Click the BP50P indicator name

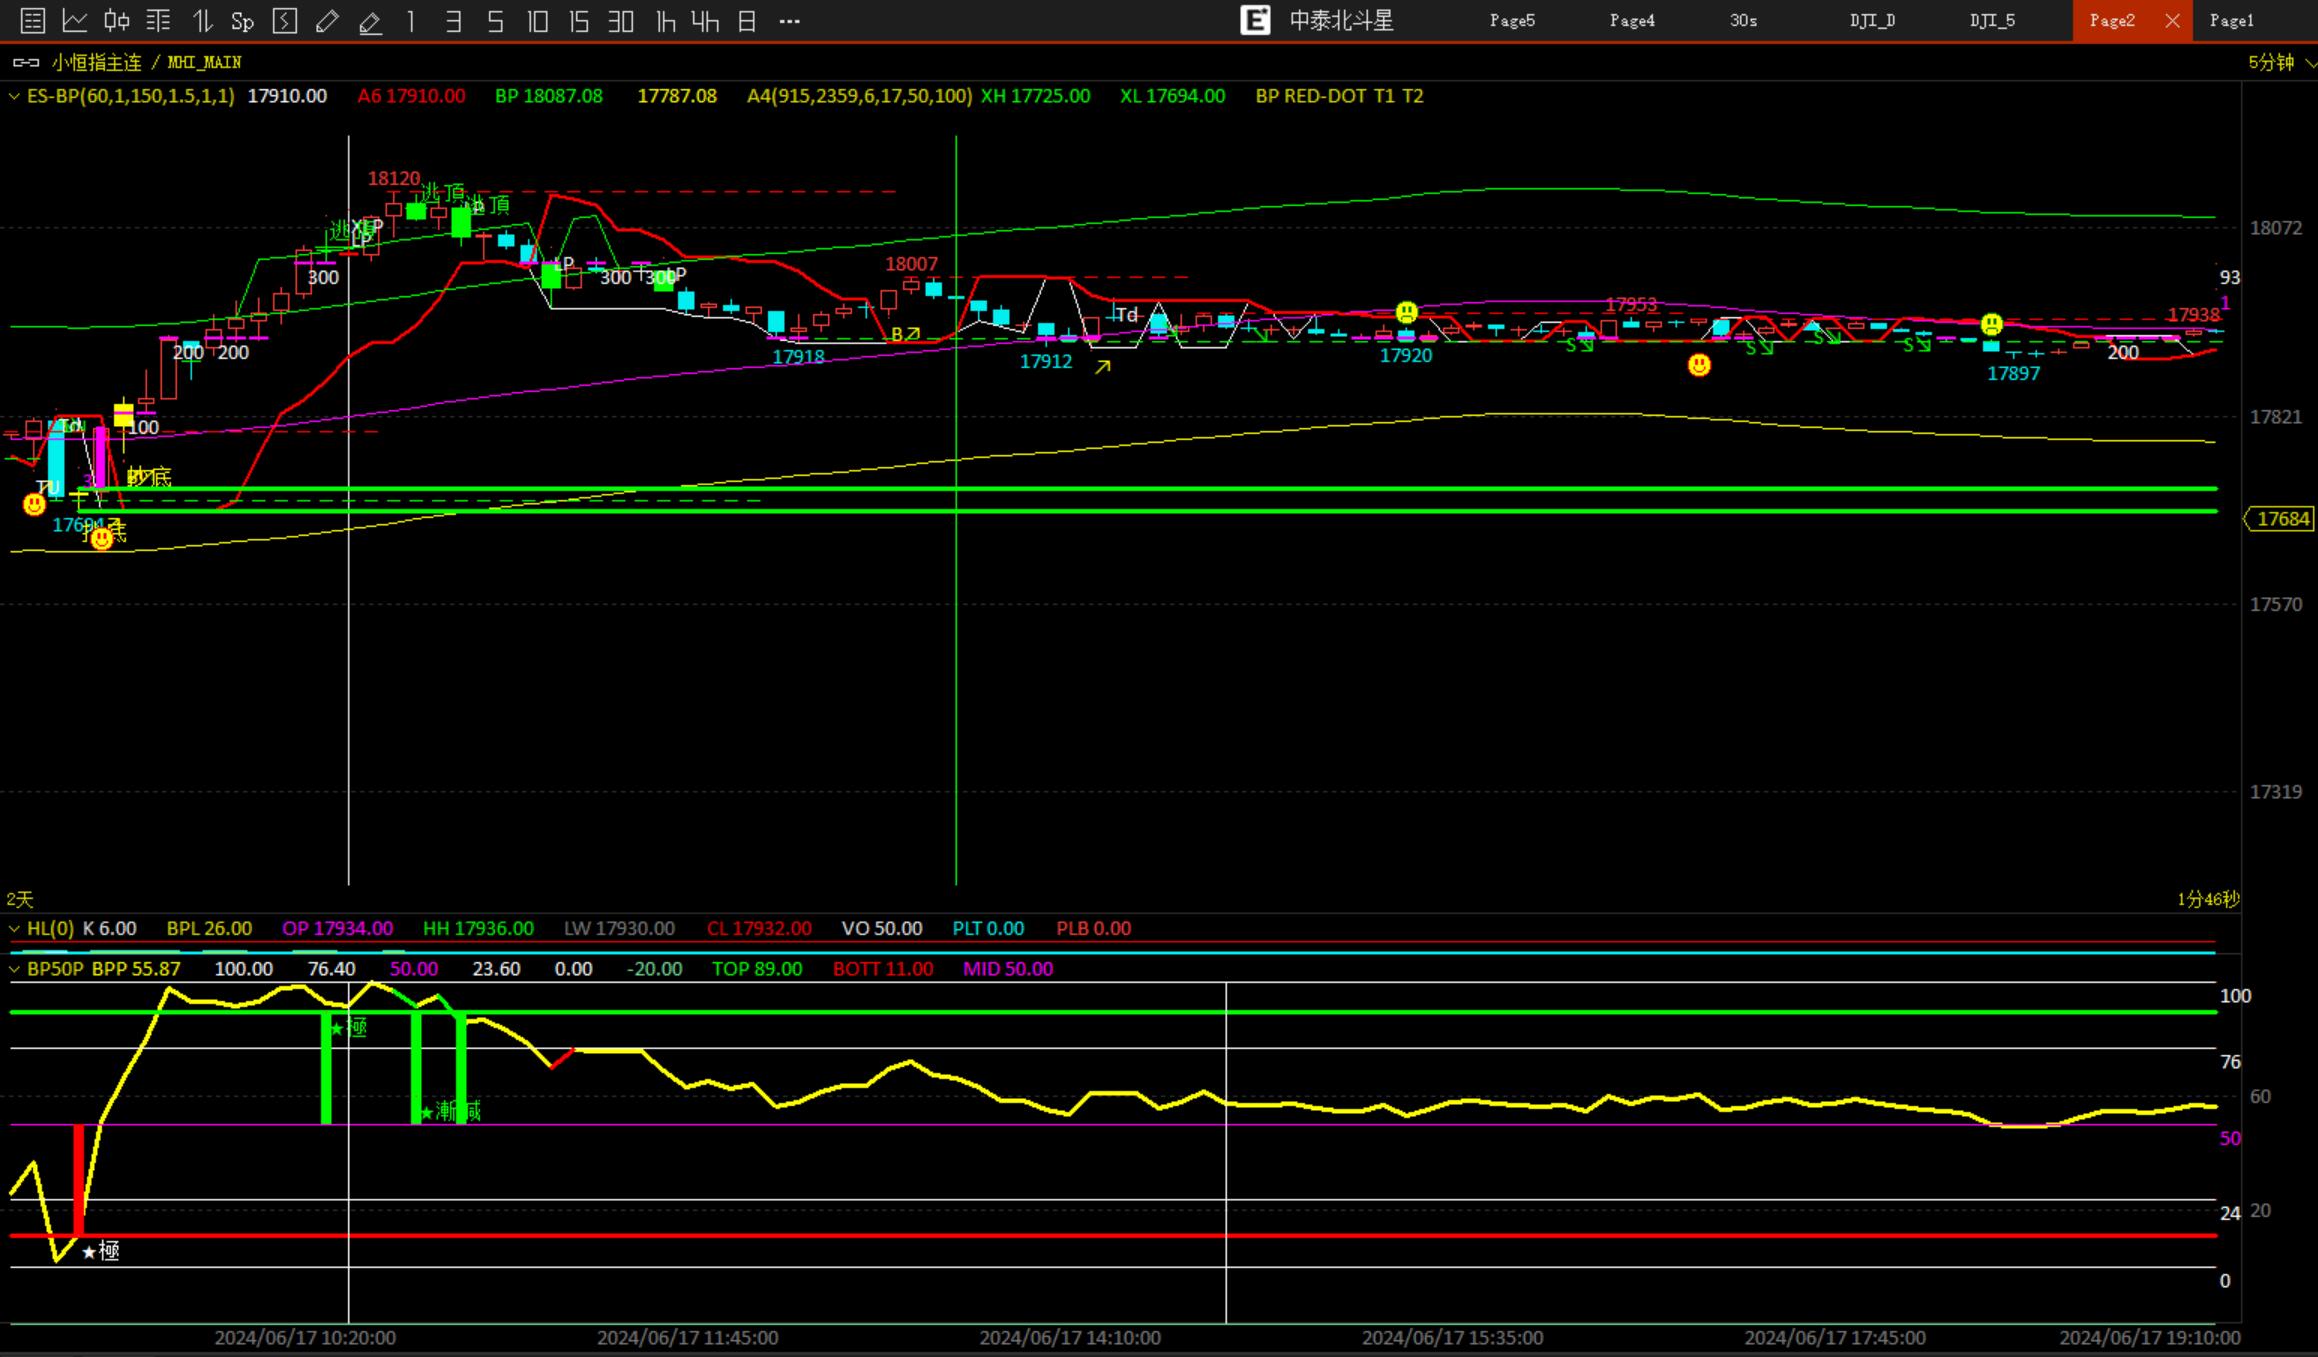pos(55,969)
